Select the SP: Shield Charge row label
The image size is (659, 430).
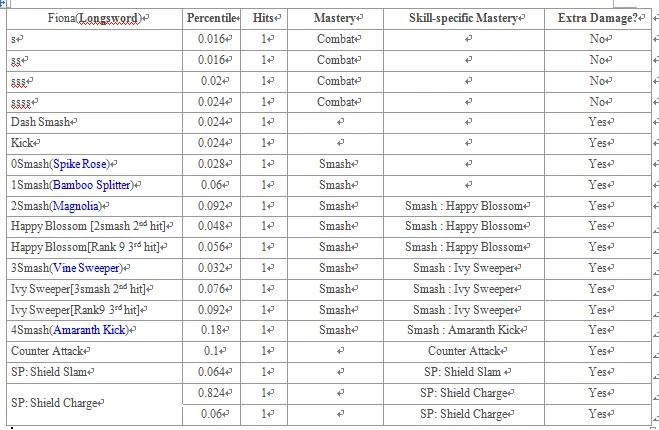click(x=57, y=403)
